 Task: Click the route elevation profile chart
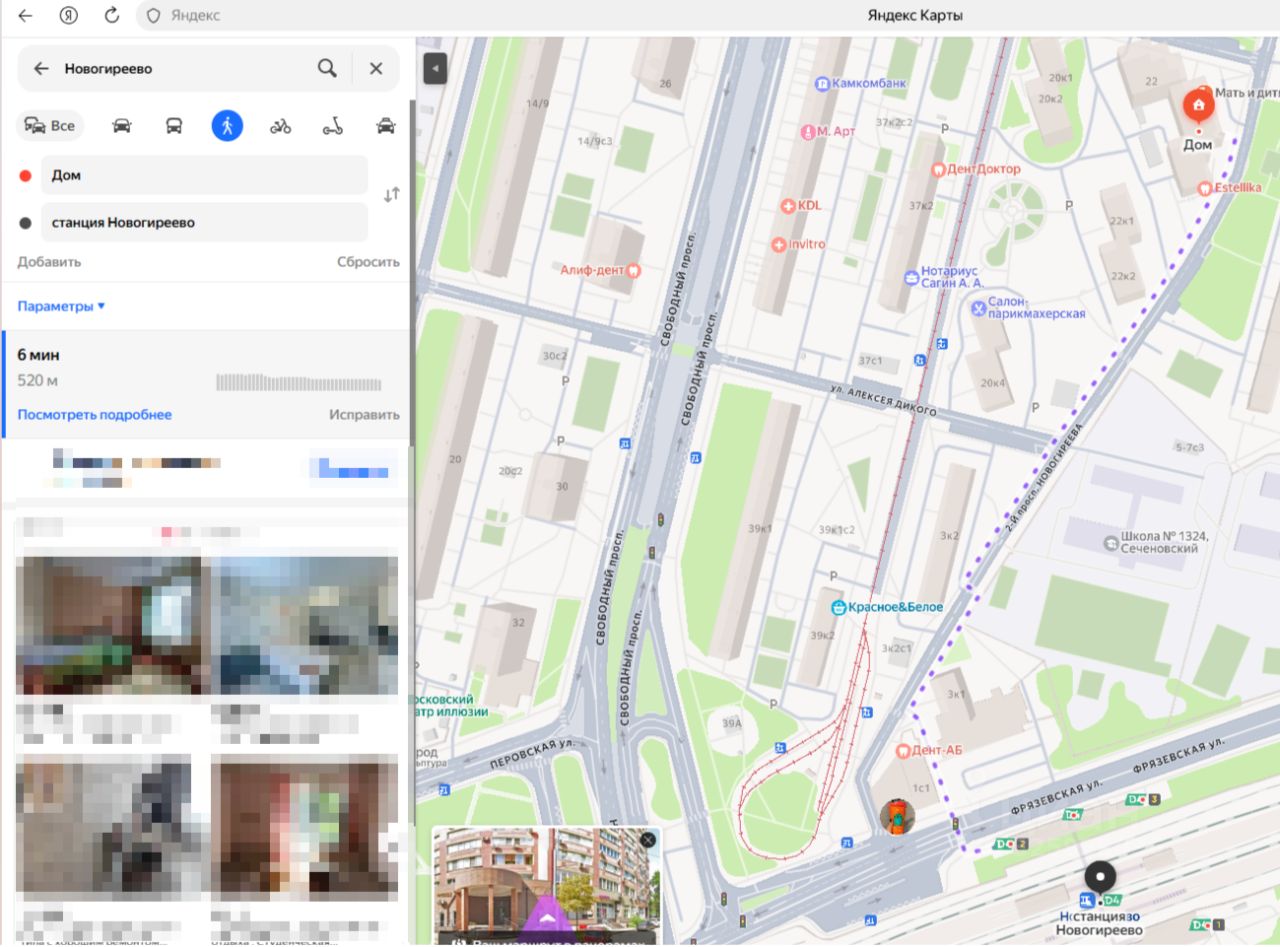[x=299, y=383]
